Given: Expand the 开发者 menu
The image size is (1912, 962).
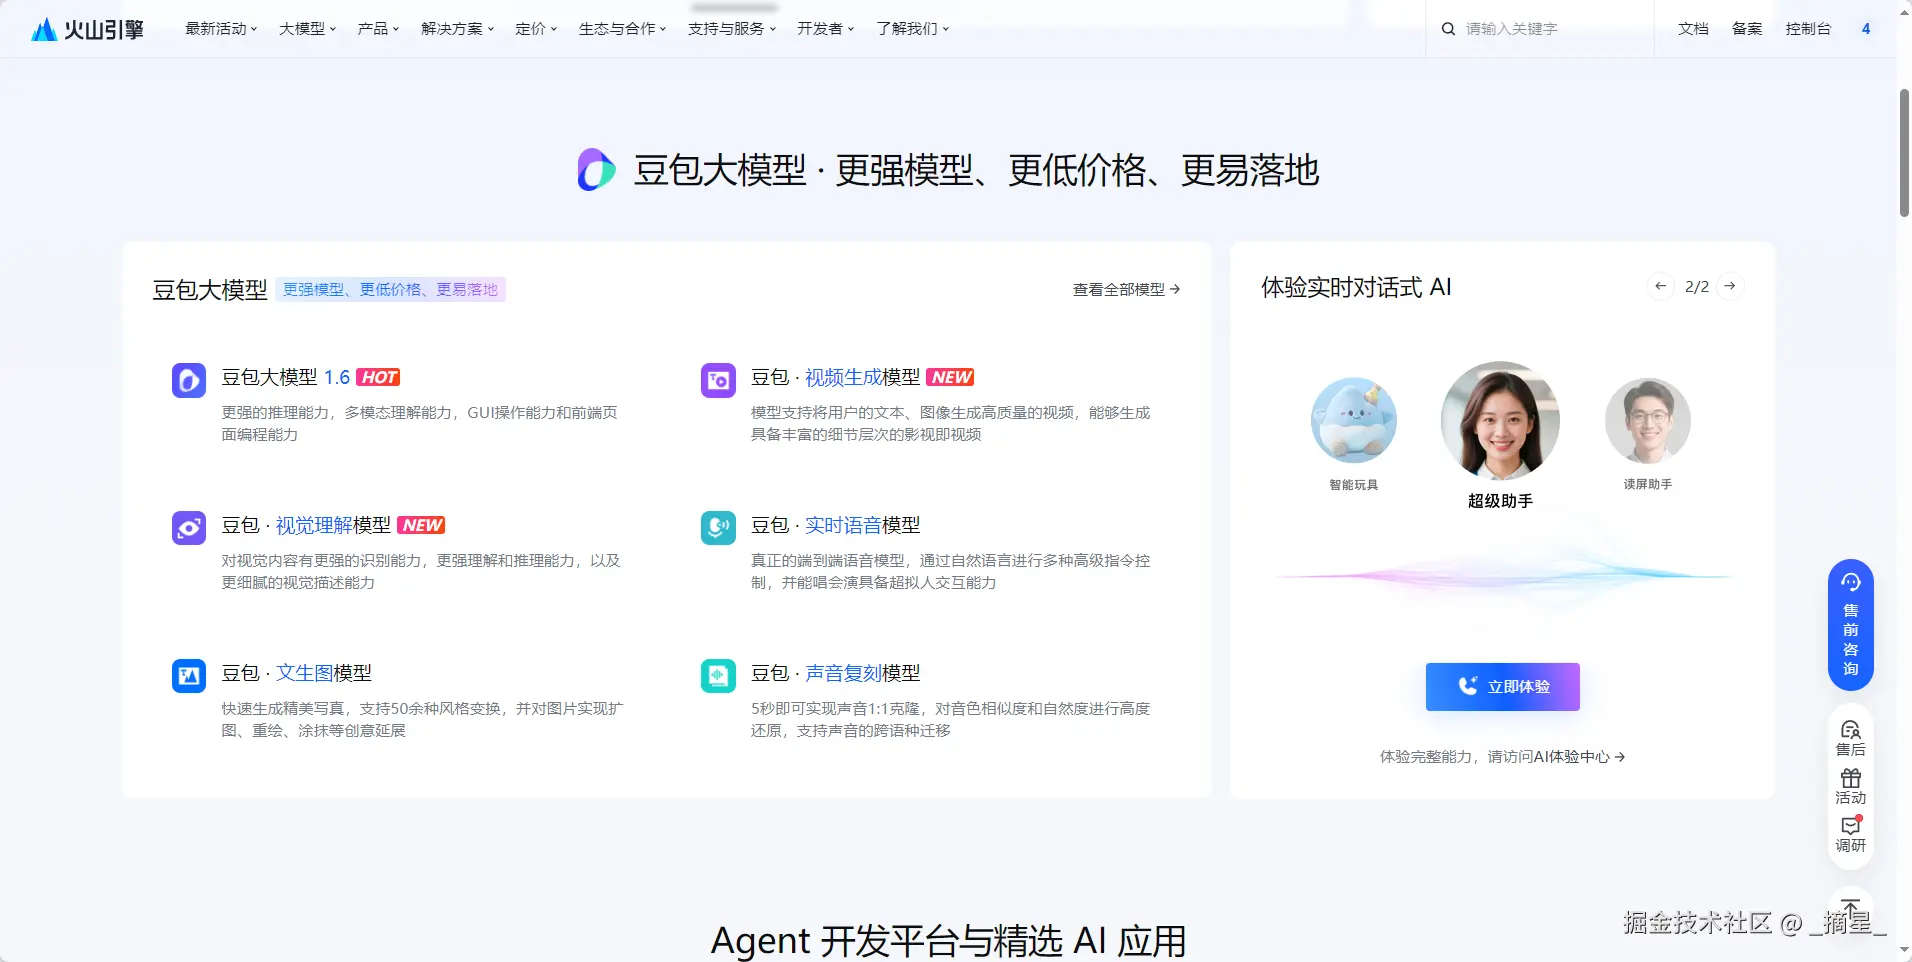Looking at the screenshot, I should pyautogui.click(x=825, y=29).
